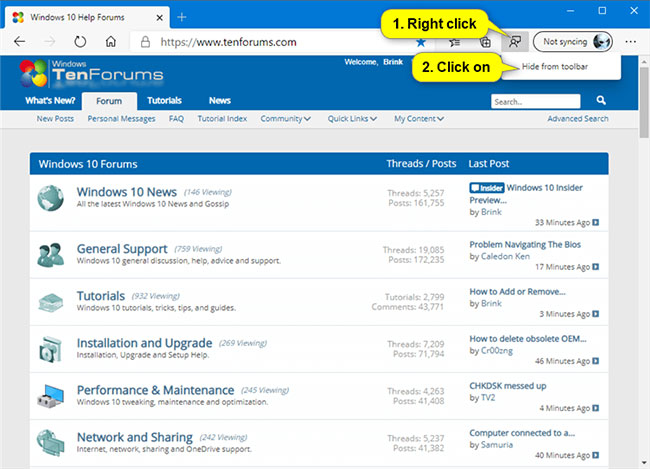
Task: Open the FAQ link
Action: coord(176,119)
